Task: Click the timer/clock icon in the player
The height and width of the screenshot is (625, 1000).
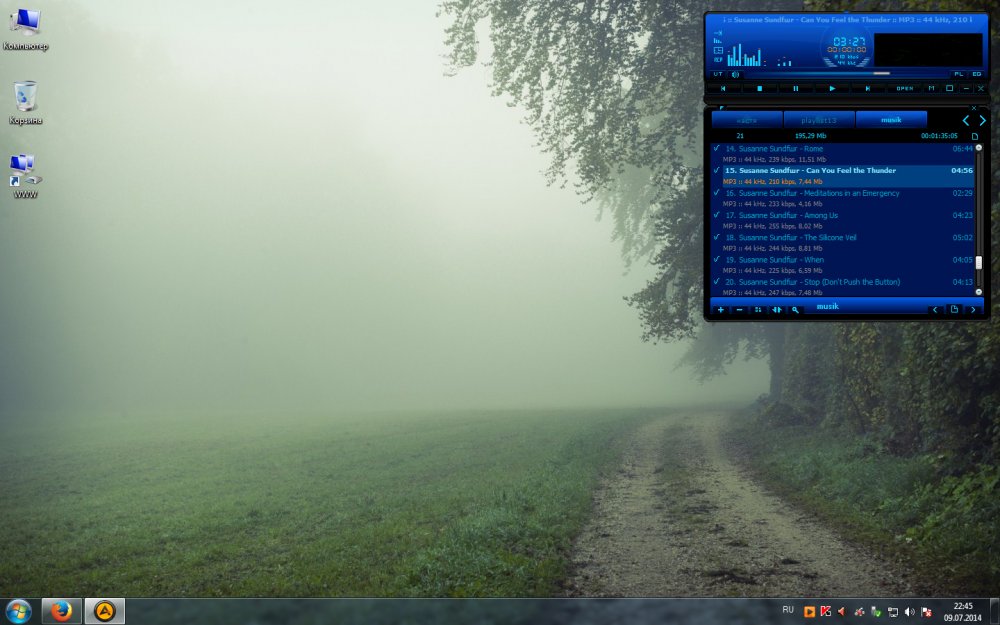Action: pos(718,50)
